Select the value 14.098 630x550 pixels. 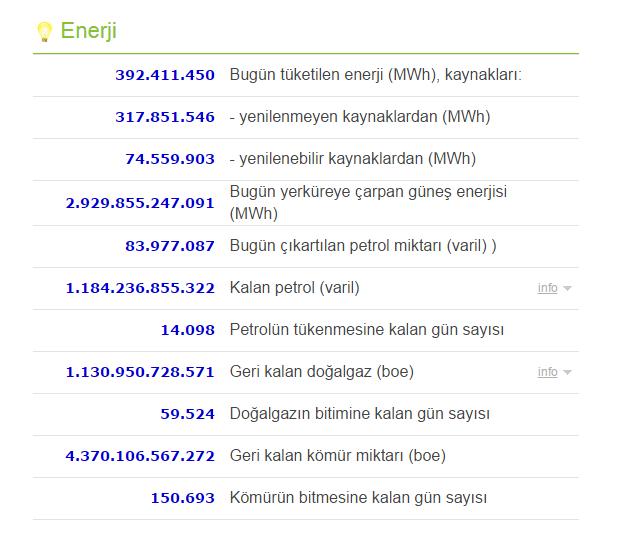pyautogui.click(x=188, y=330)
